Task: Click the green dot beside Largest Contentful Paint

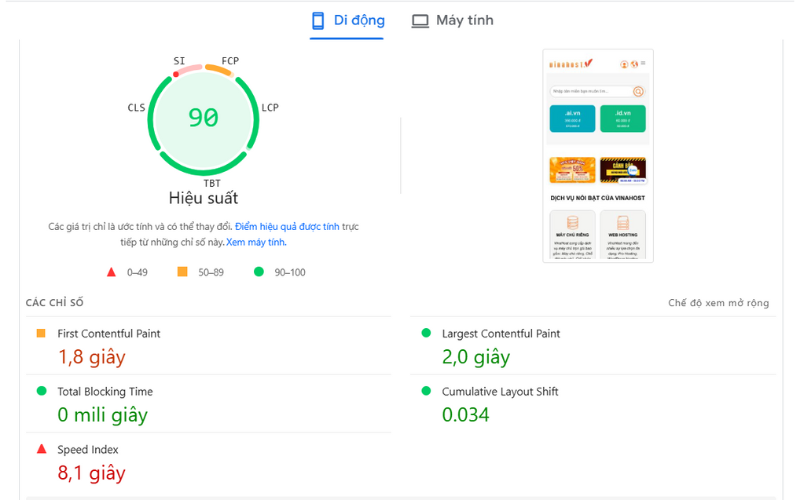Action: point(426,333)
